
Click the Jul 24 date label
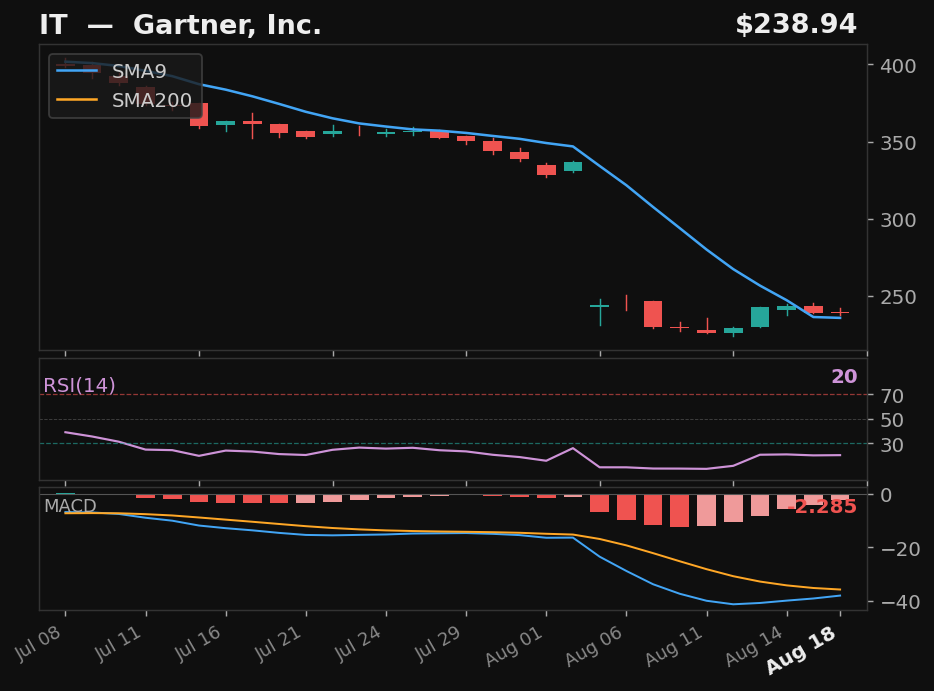358,644
